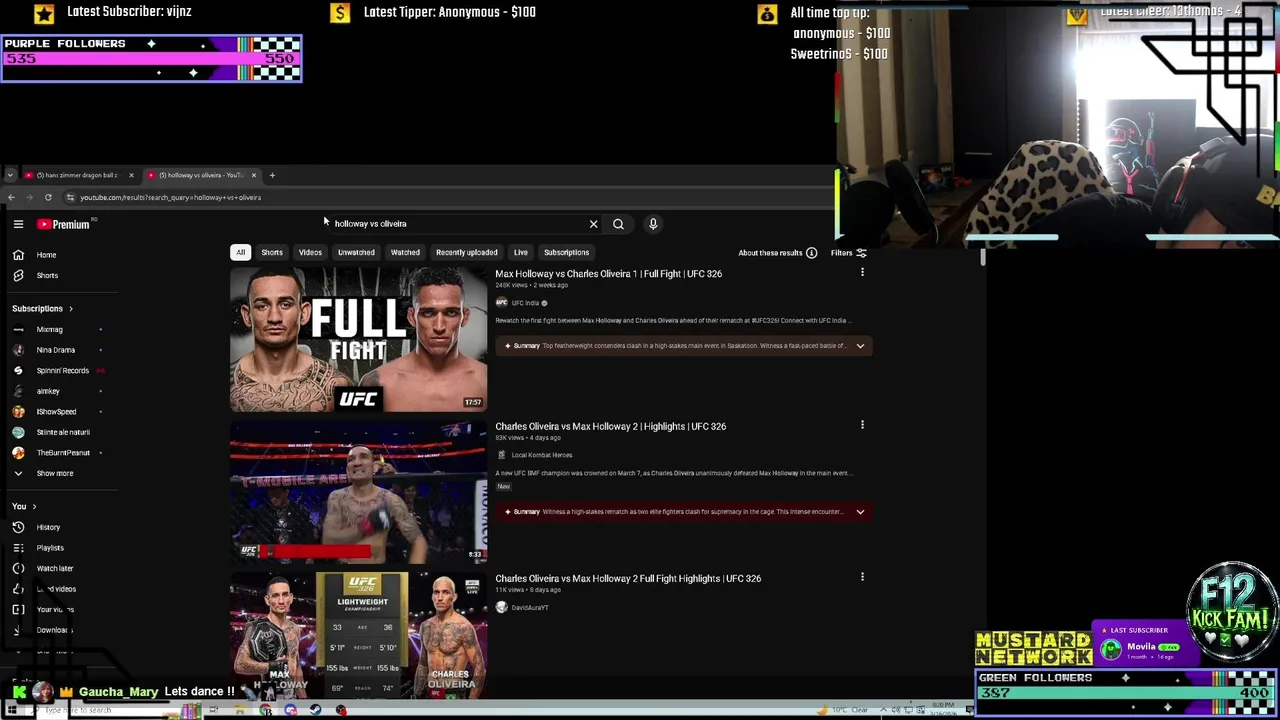Viewport: 1280px width, 720px height.
Task: Select the Videos filter chip
Action: [310, 253]
